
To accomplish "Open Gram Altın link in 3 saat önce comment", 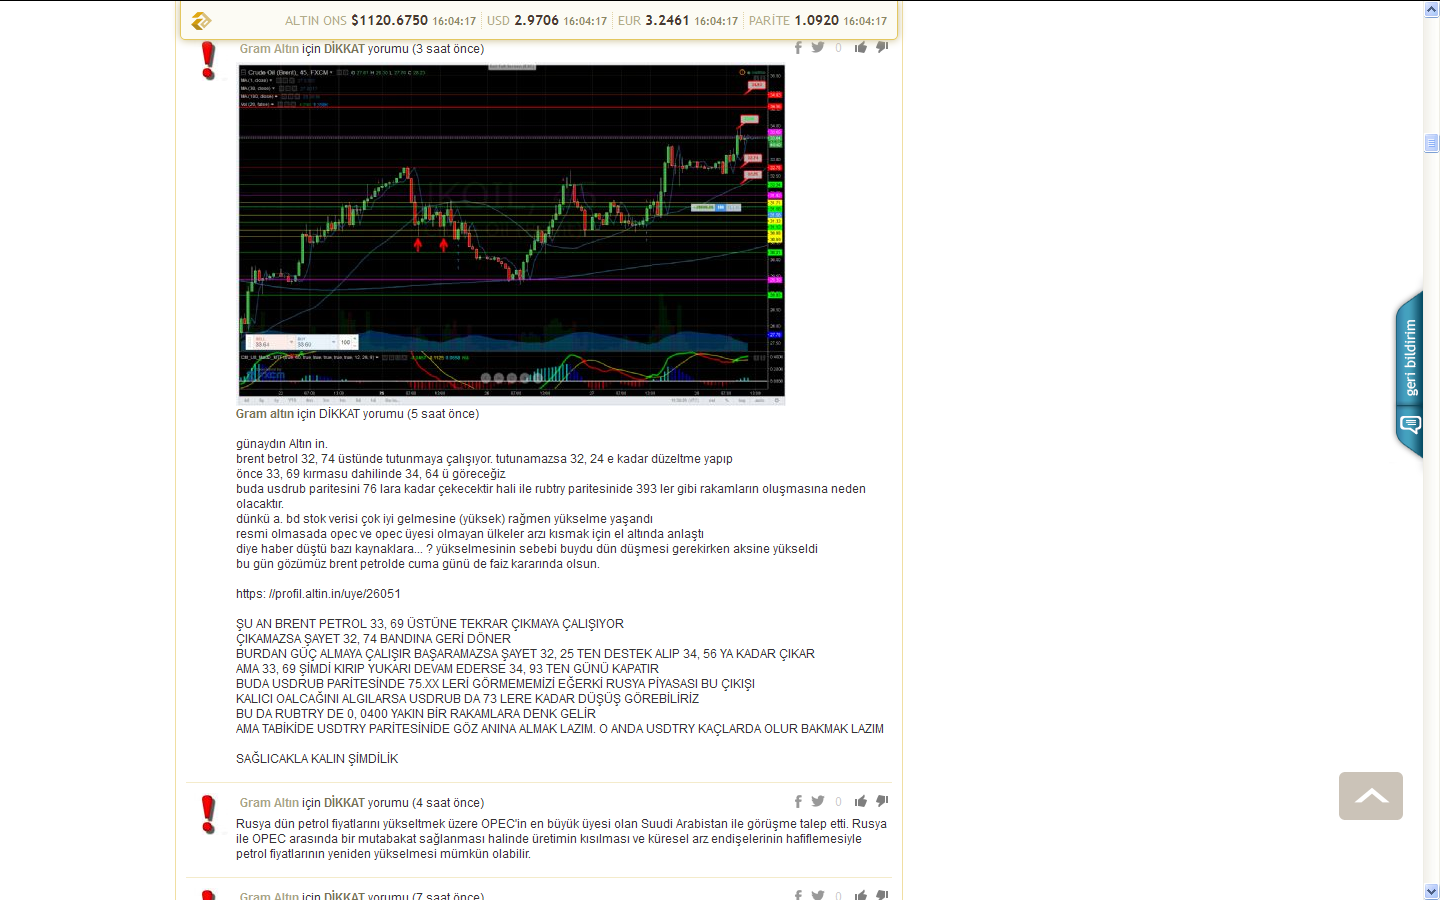I will click(269, 49).
